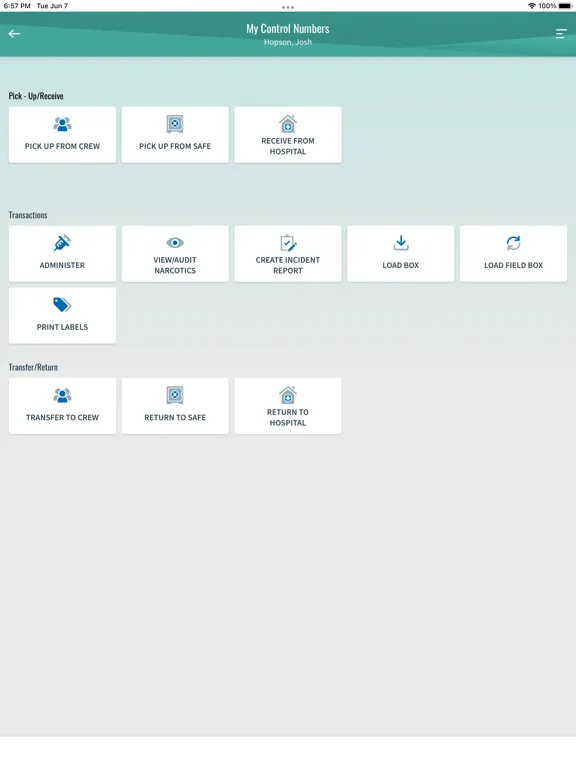The height and width of the screenshot is (768, 576).
Task: Choose PRINT LABELS text
Action: 62,327
